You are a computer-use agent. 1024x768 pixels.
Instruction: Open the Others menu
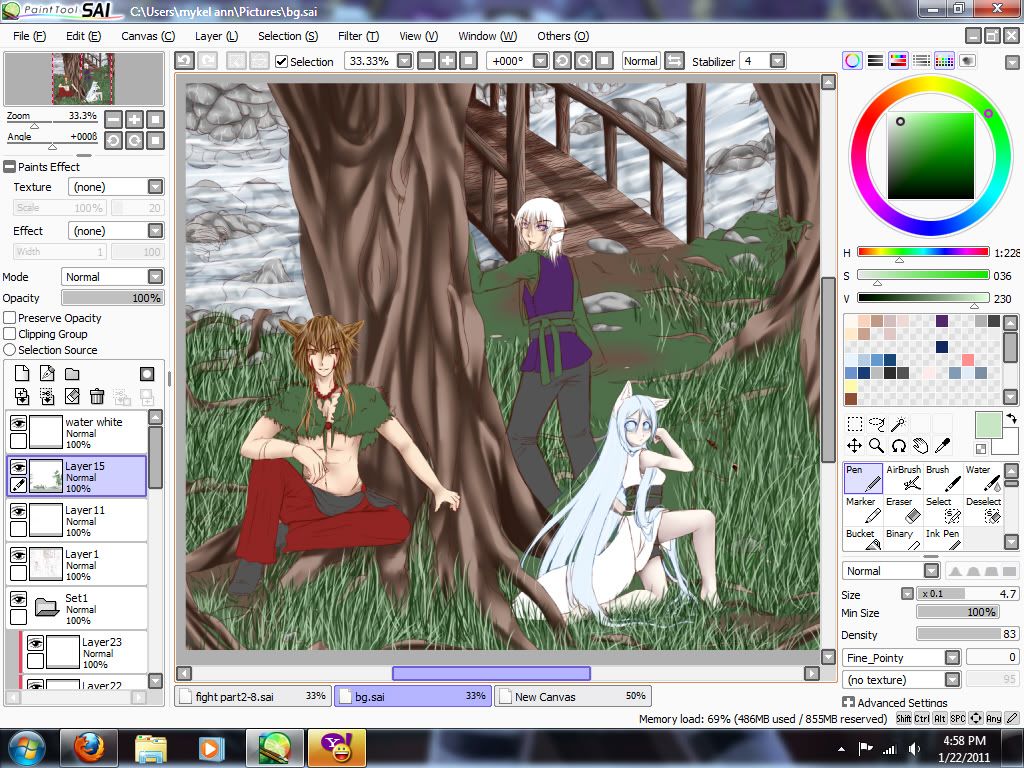pyautogui.click(x=563, y=36)
